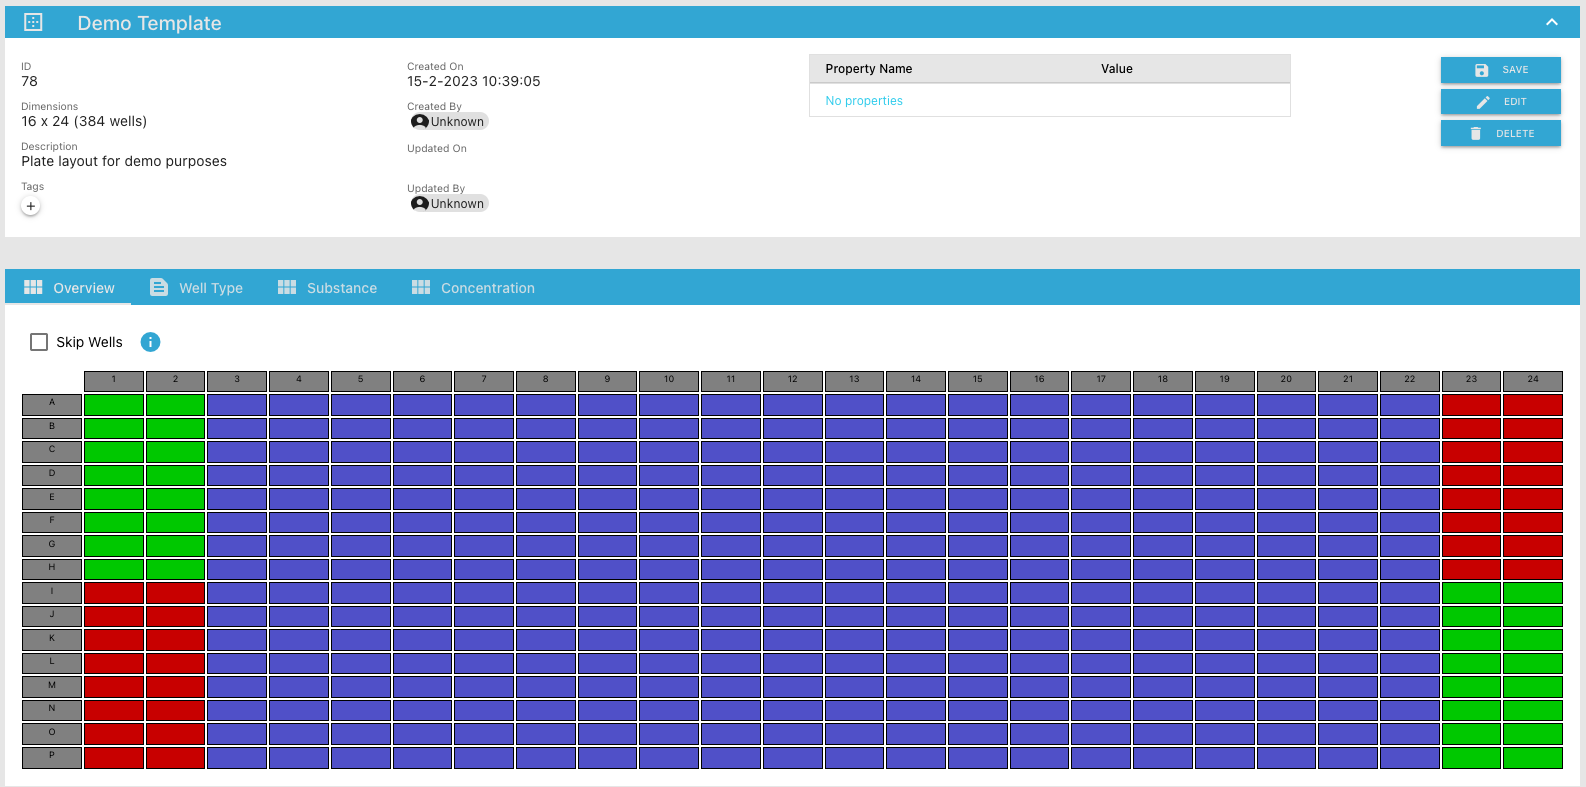Click the floppy disk save icon
This screenshot has width=1586, height=787.
point(1481,70)
